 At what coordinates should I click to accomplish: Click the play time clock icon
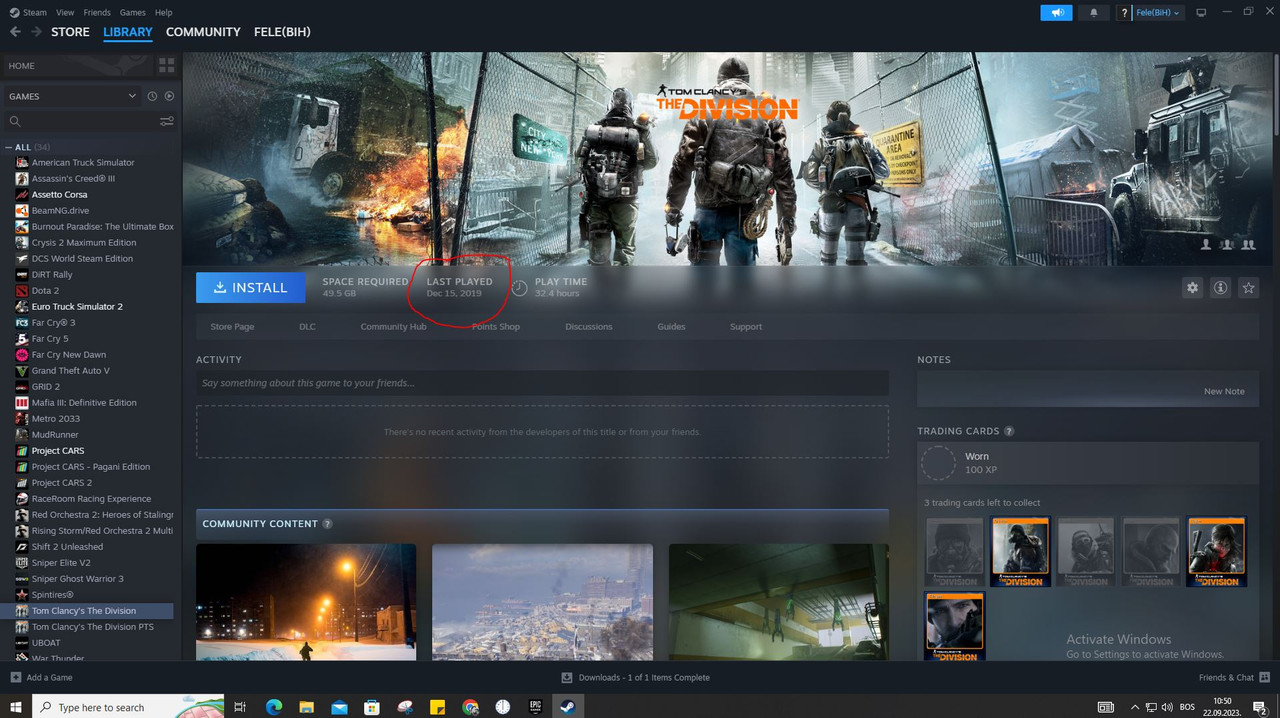coord(520,288)
